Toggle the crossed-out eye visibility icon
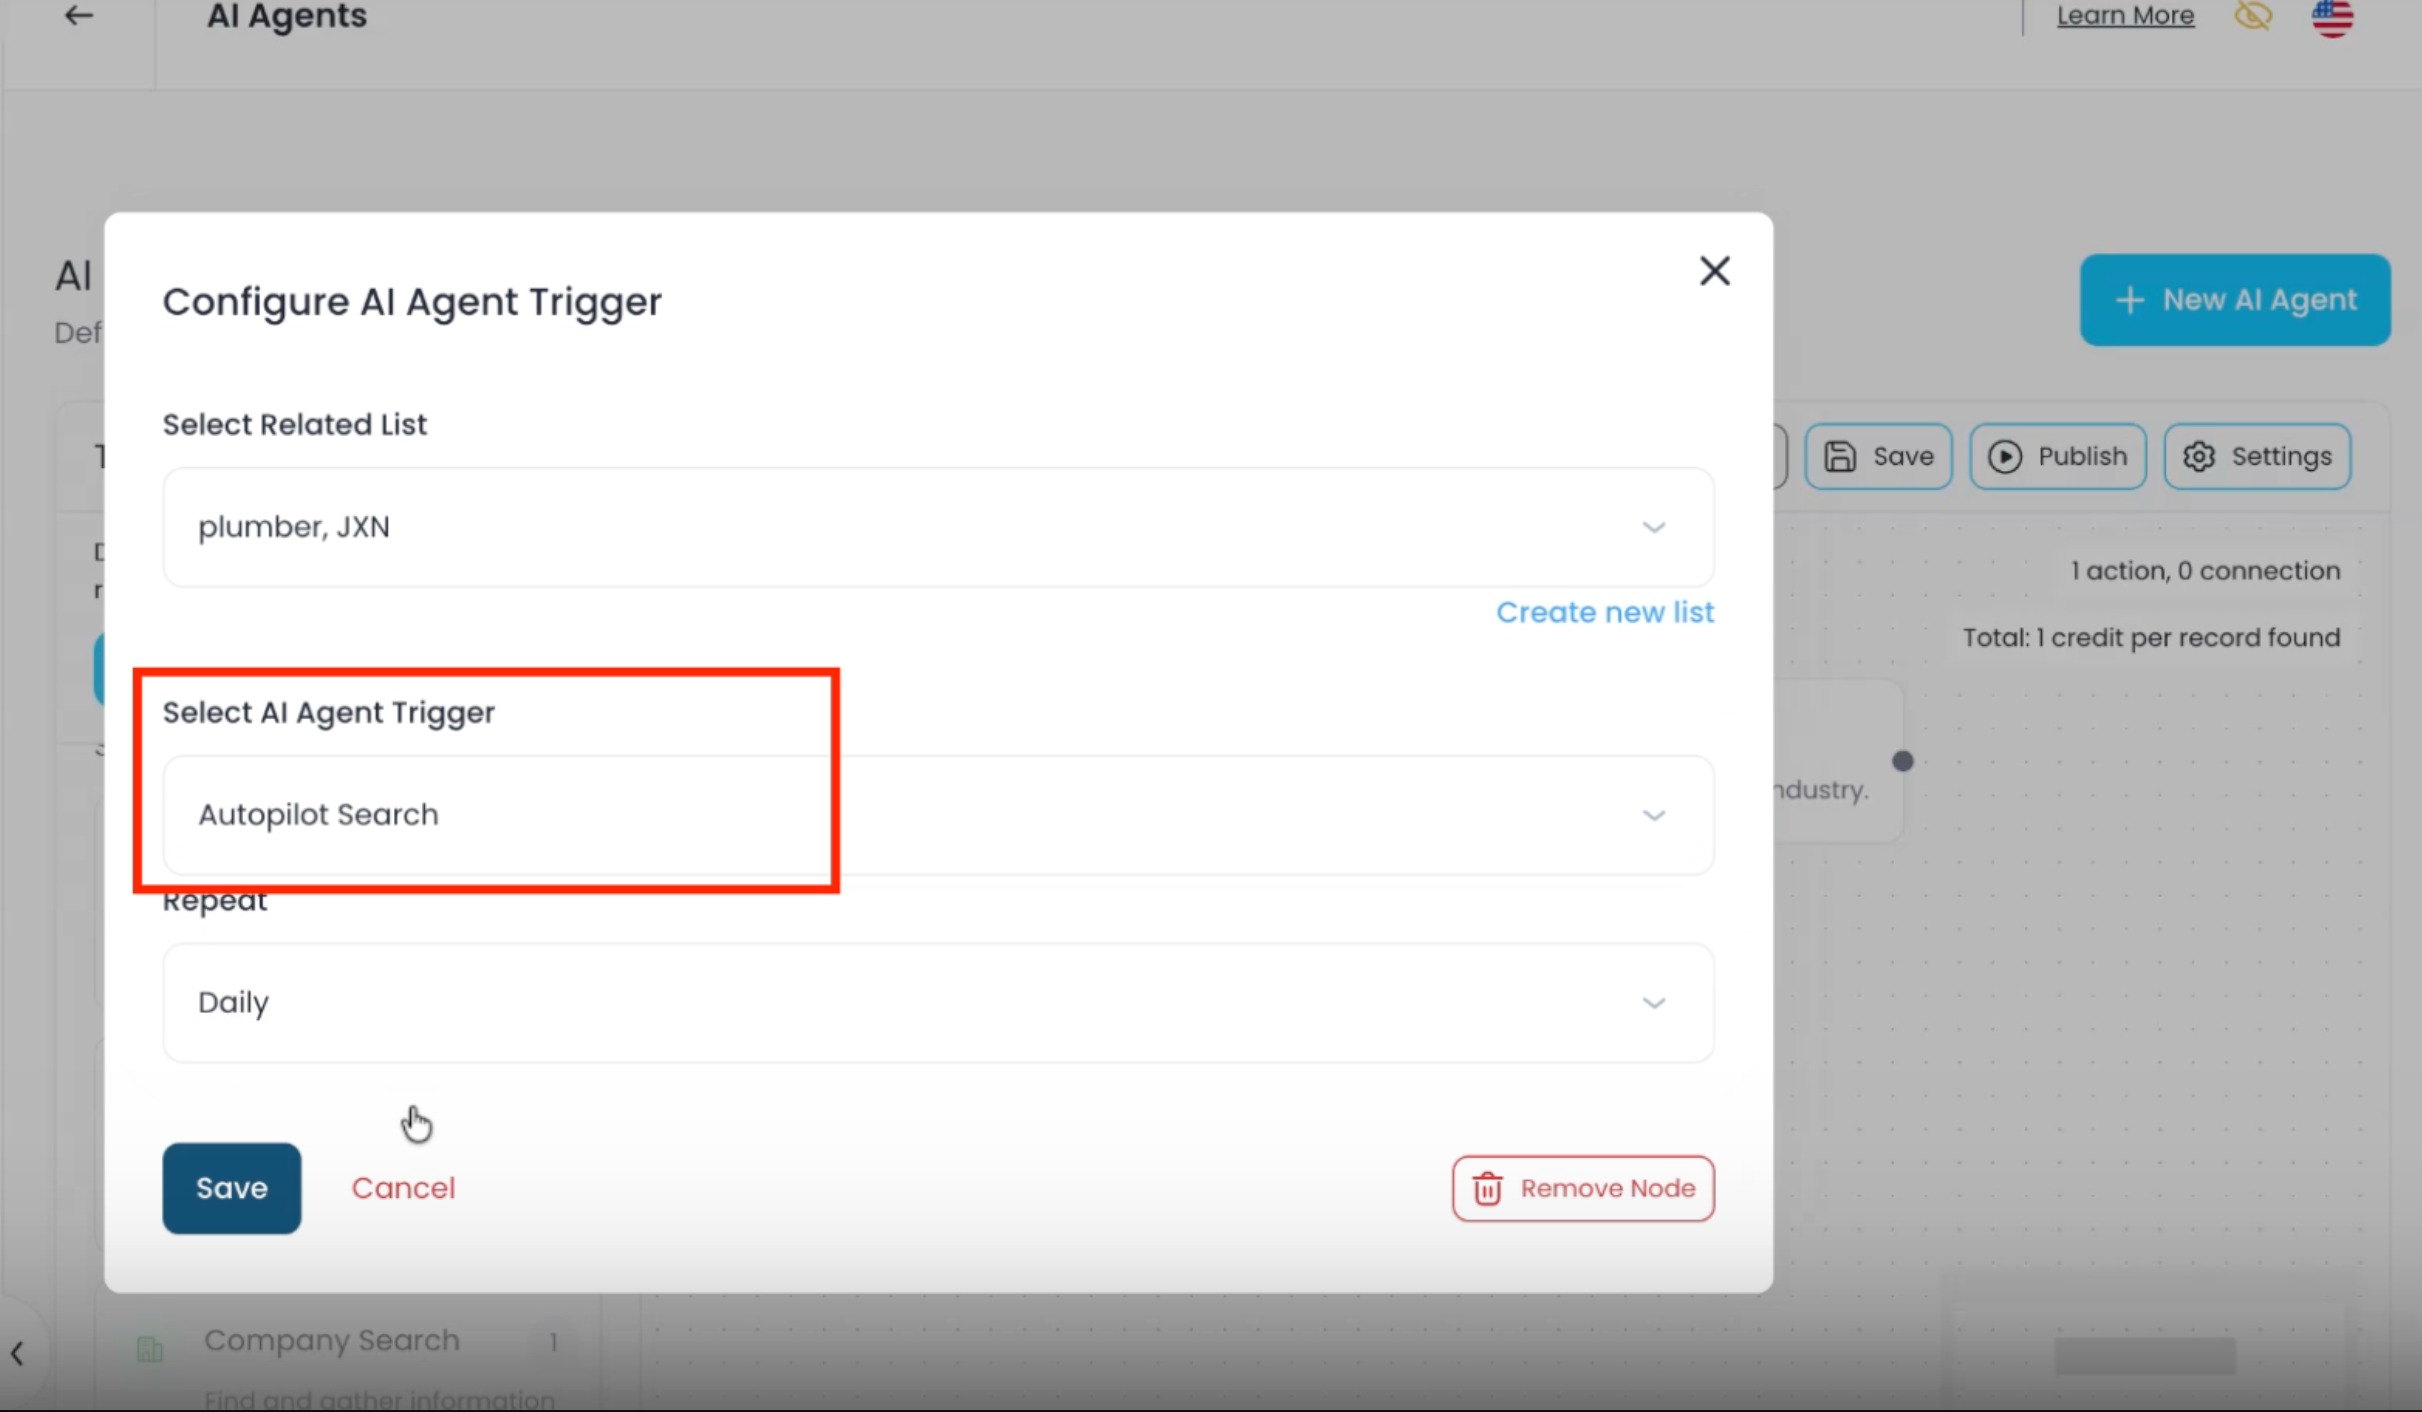 pyautogui.click(x=2252, y=15)
